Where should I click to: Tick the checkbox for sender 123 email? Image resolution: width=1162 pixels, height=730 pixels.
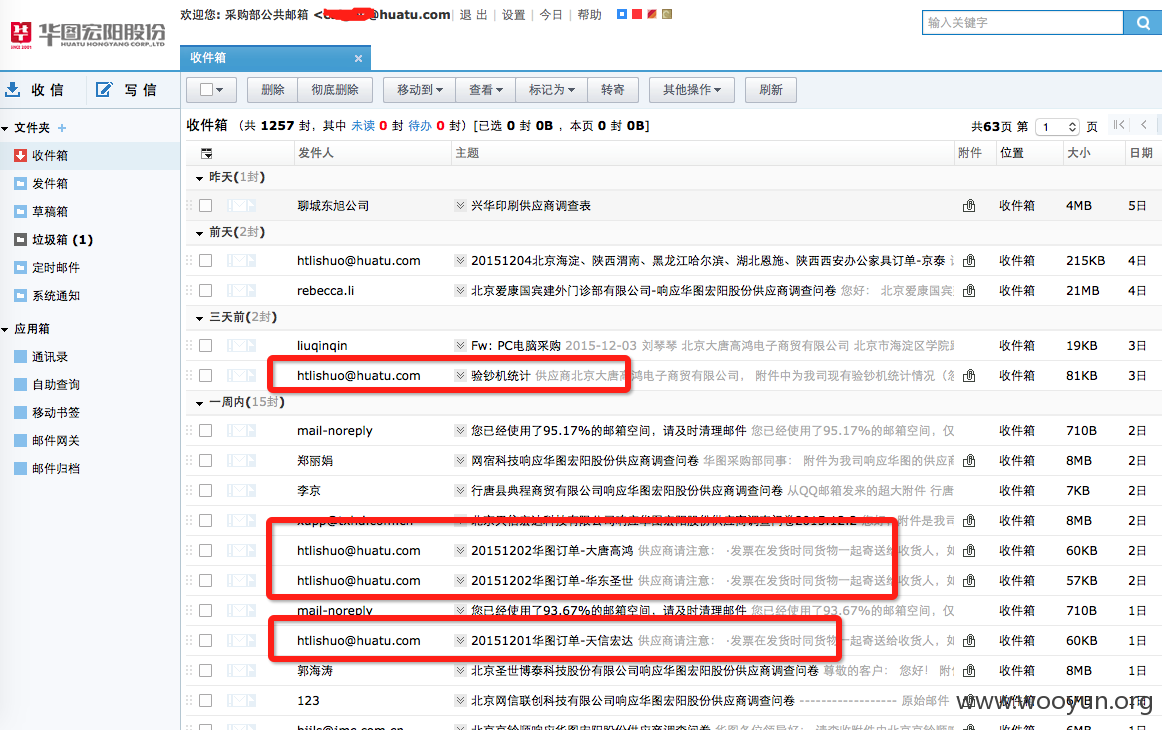coord(206,700)
